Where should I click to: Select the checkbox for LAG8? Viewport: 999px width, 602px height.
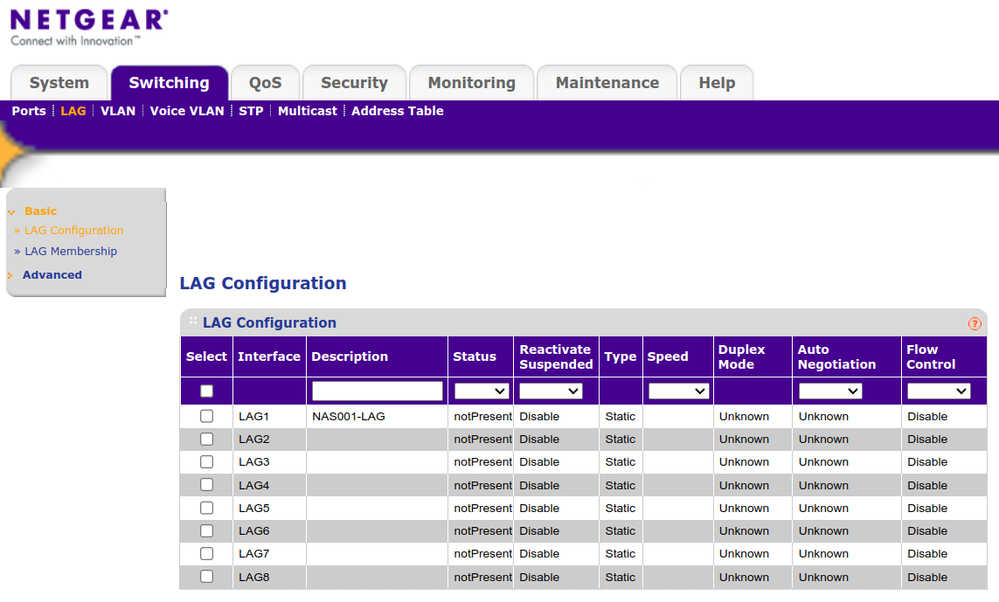tap(205, 577)
